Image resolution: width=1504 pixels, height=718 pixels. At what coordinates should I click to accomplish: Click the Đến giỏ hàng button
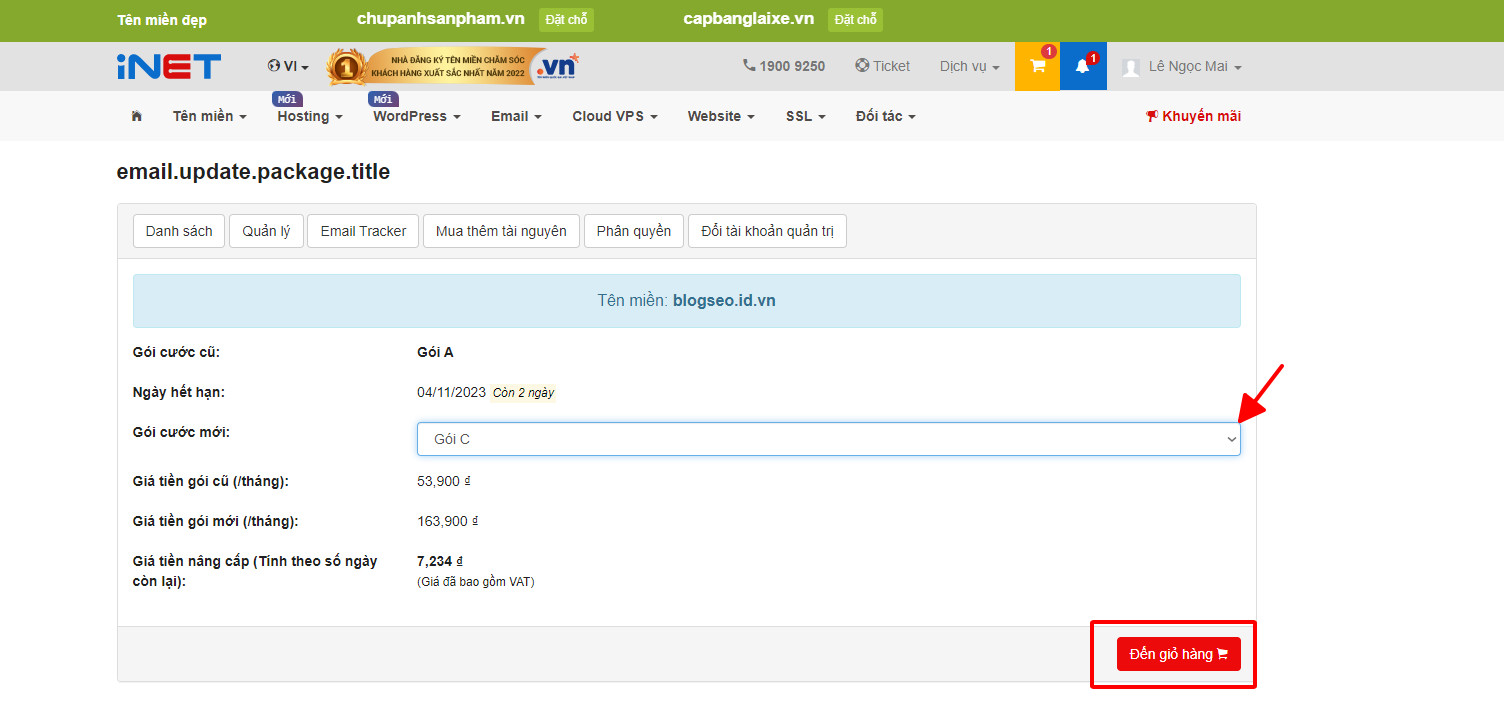[x=1177, y=653]
